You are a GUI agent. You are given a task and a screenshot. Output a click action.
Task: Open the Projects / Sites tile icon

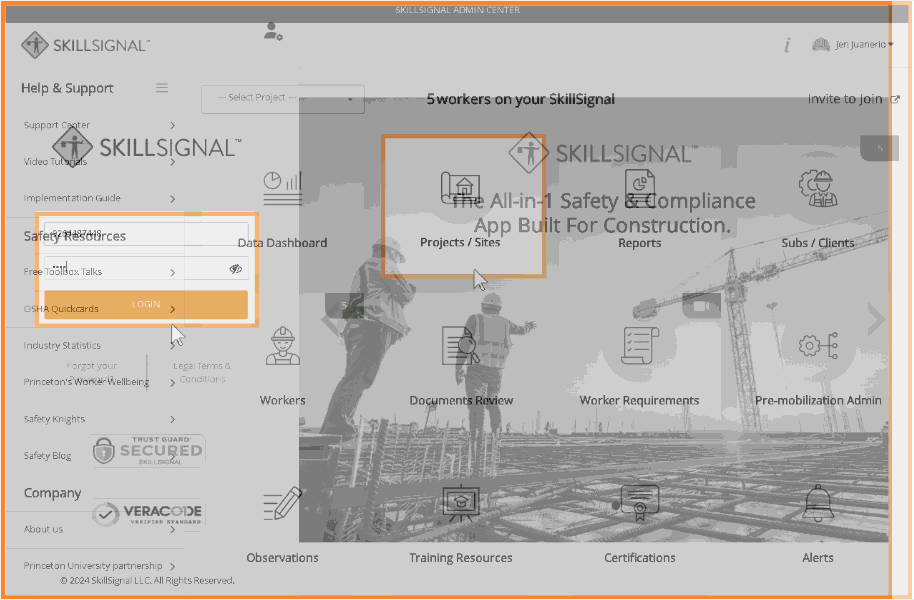(x=462, y=188)
